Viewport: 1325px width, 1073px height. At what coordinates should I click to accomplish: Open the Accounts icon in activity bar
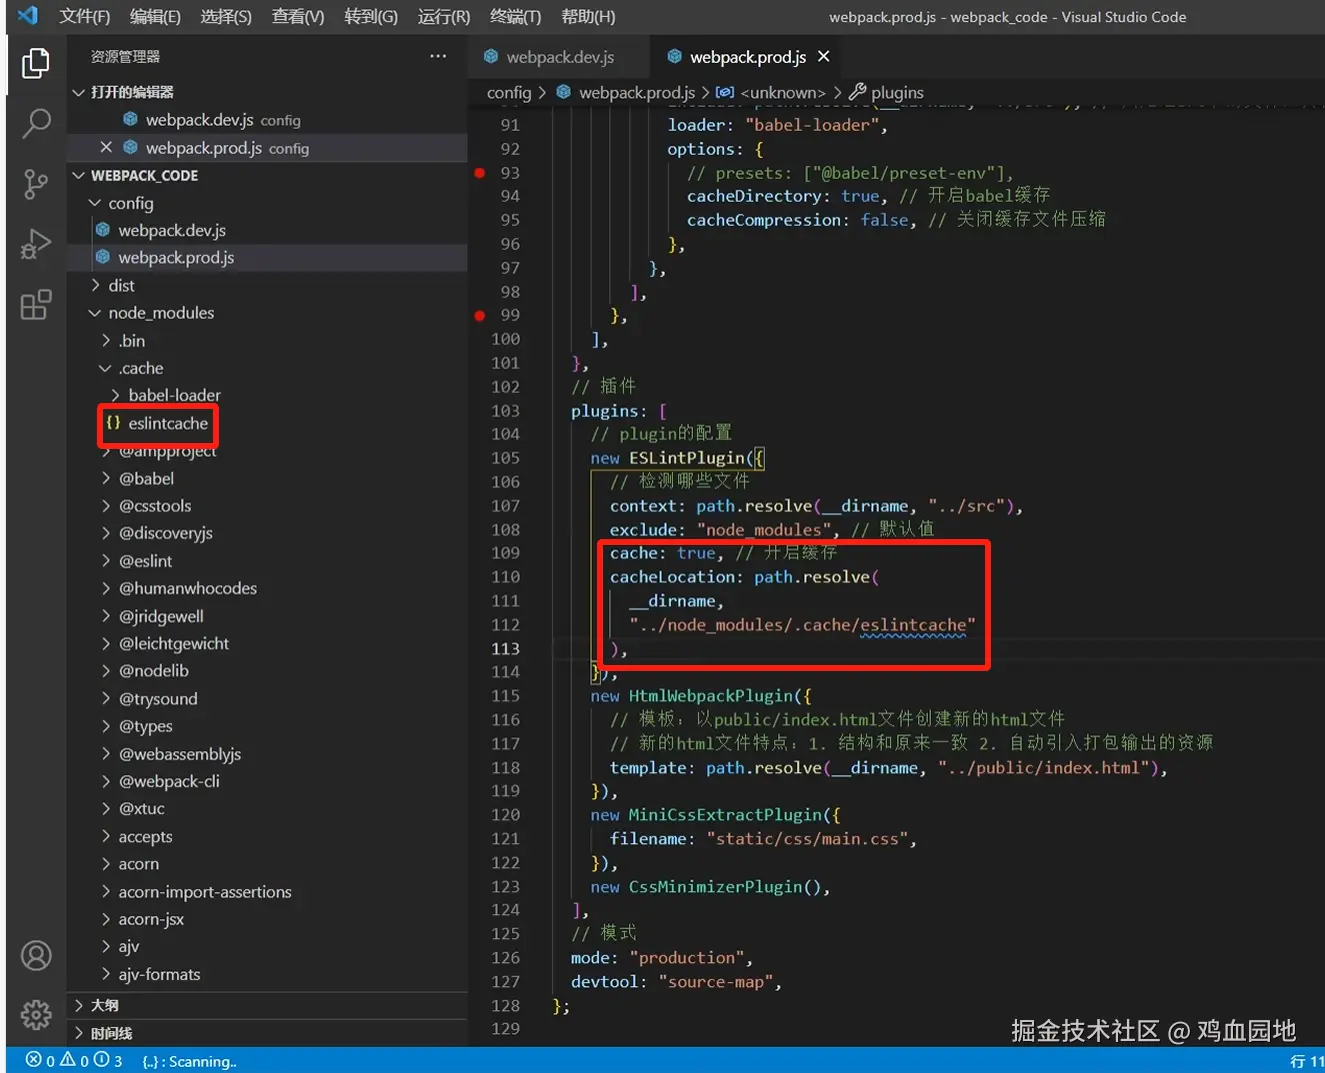pyautogui.click(x=36, y=956)
